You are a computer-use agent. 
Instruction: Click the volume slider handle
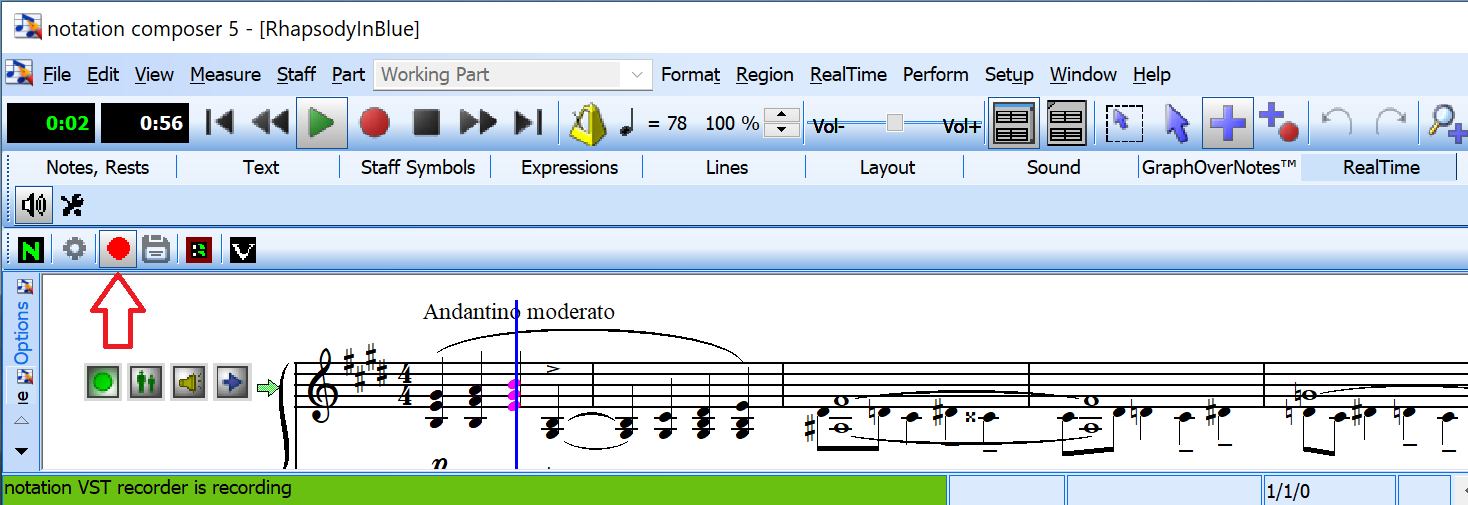point(895,123)
